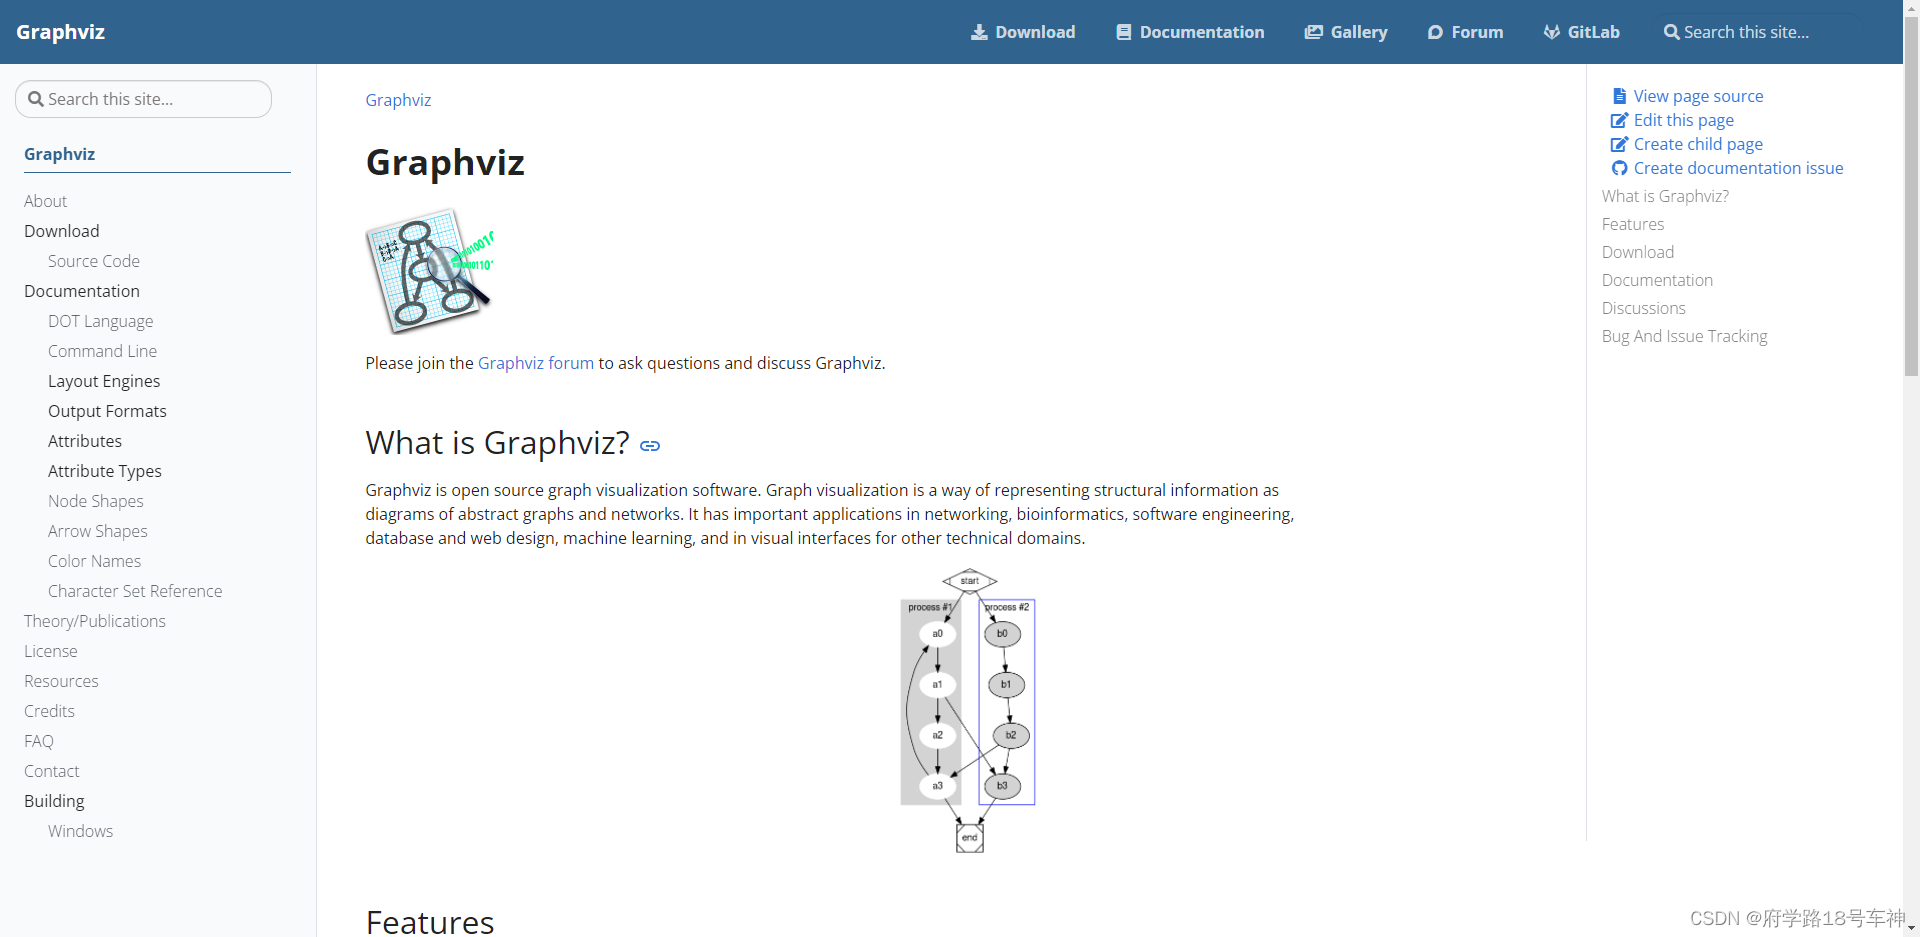Viewport: 1920px width, 937px height.
Task: Select Layout Engines in the sidebar
Action: pyautogui.click(x=104, y=381)
